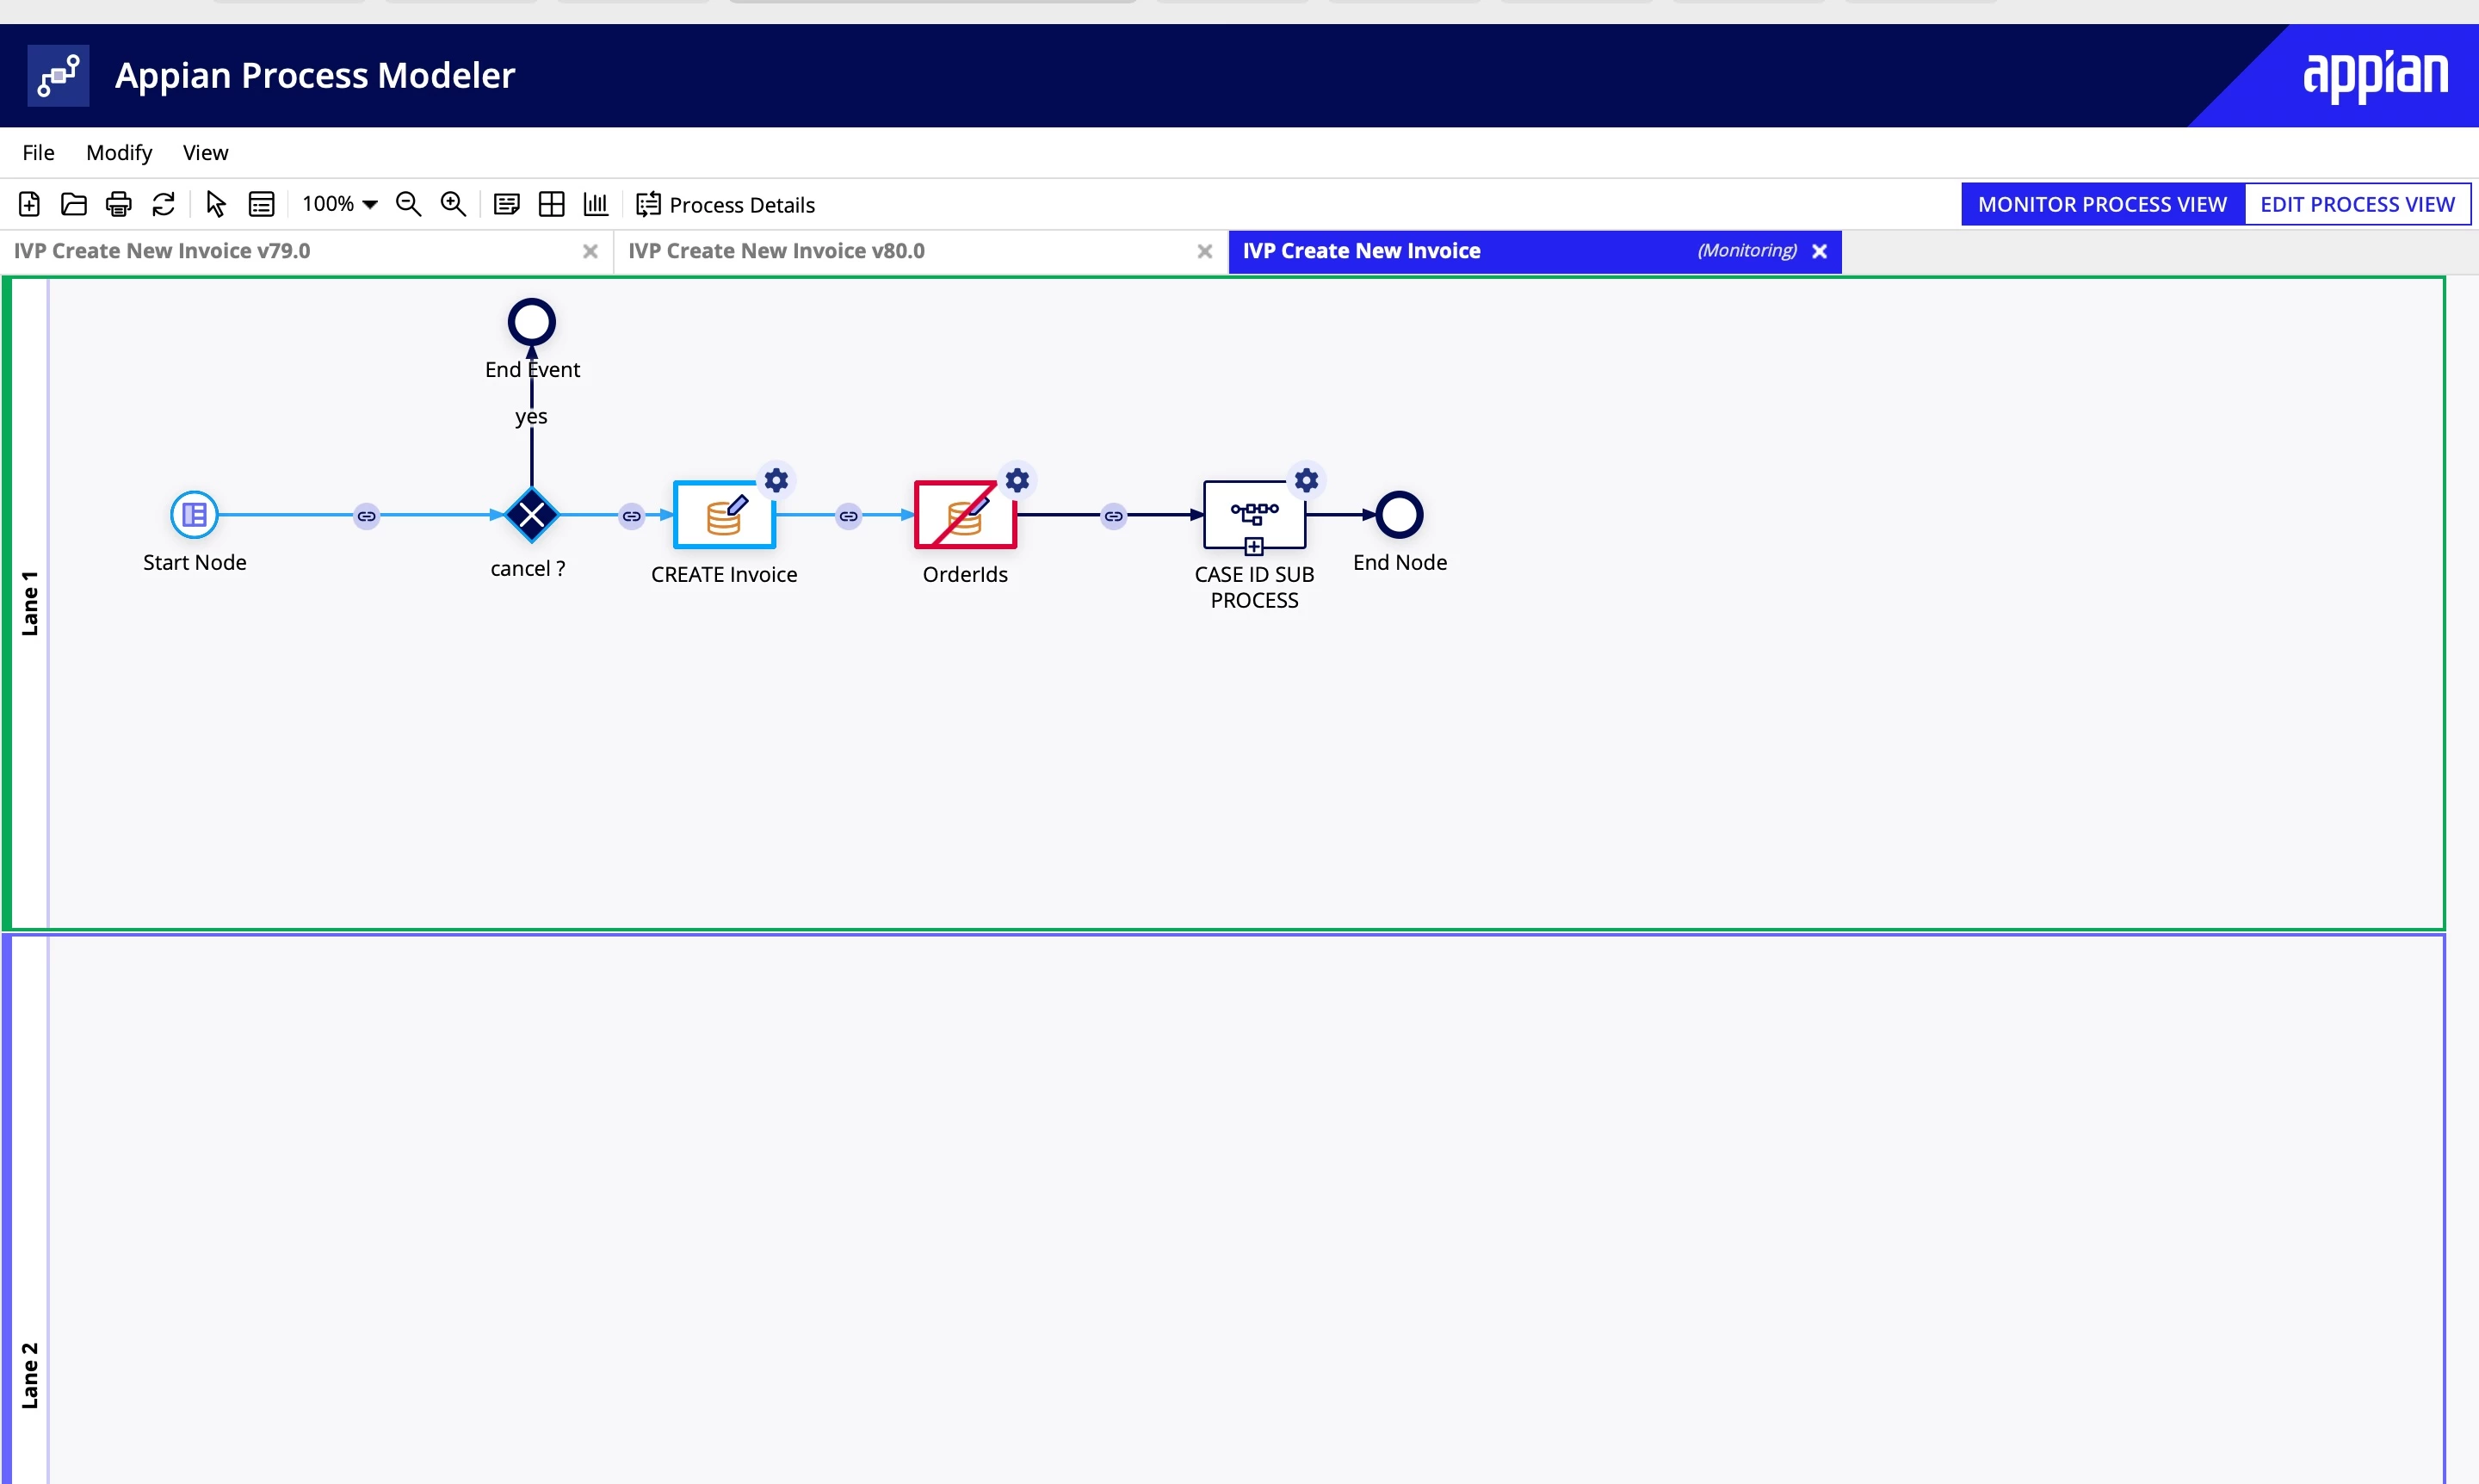Toggle the grid icon in toolbar
The width and height of the screenshot is (2479, 1484).
551,204
